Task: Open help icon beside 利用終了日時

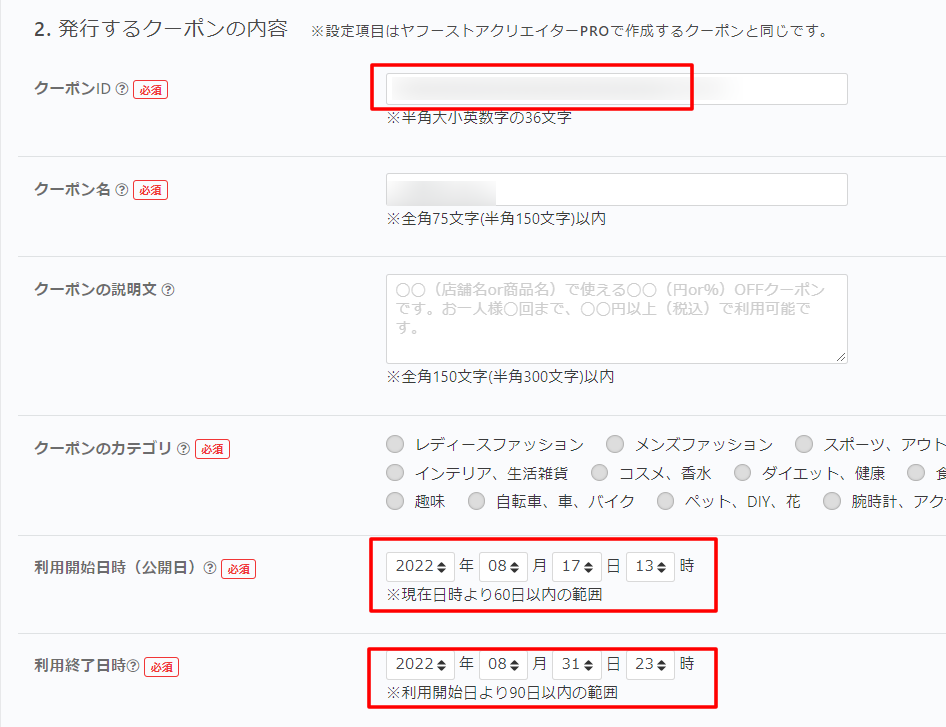Action: [133, 666]
